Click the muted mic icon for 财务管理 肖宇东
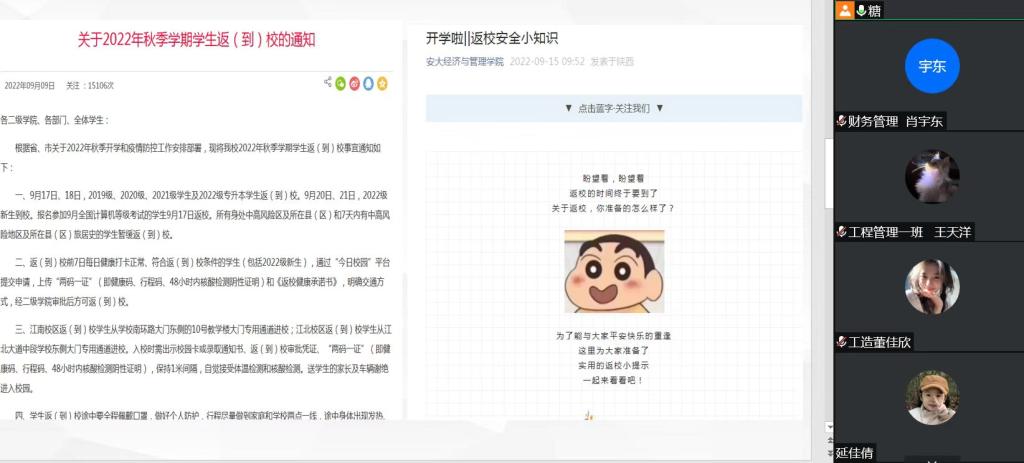This screenshot has height=463, width=1024. pos(842,121)
